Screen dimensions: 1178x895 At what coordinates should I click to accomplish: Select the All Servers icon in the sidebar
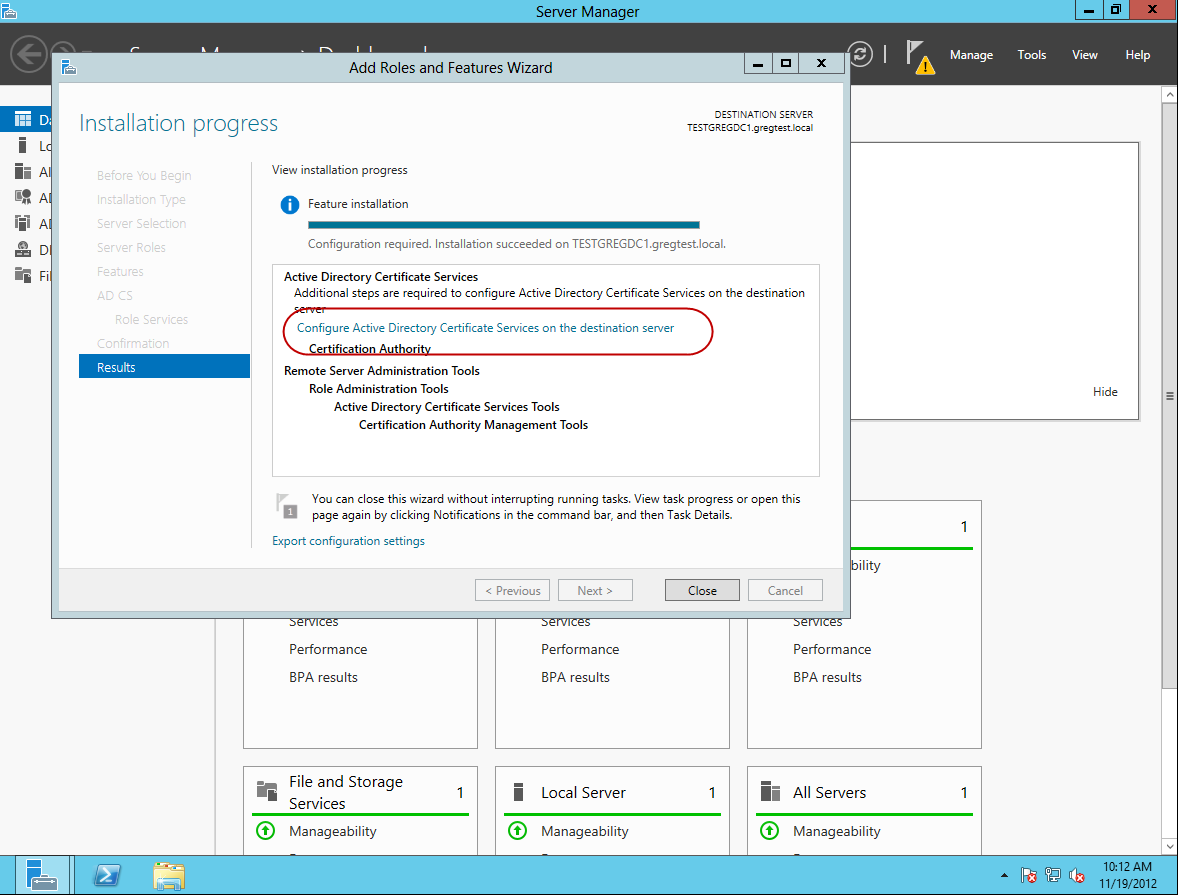click(23, 172)
